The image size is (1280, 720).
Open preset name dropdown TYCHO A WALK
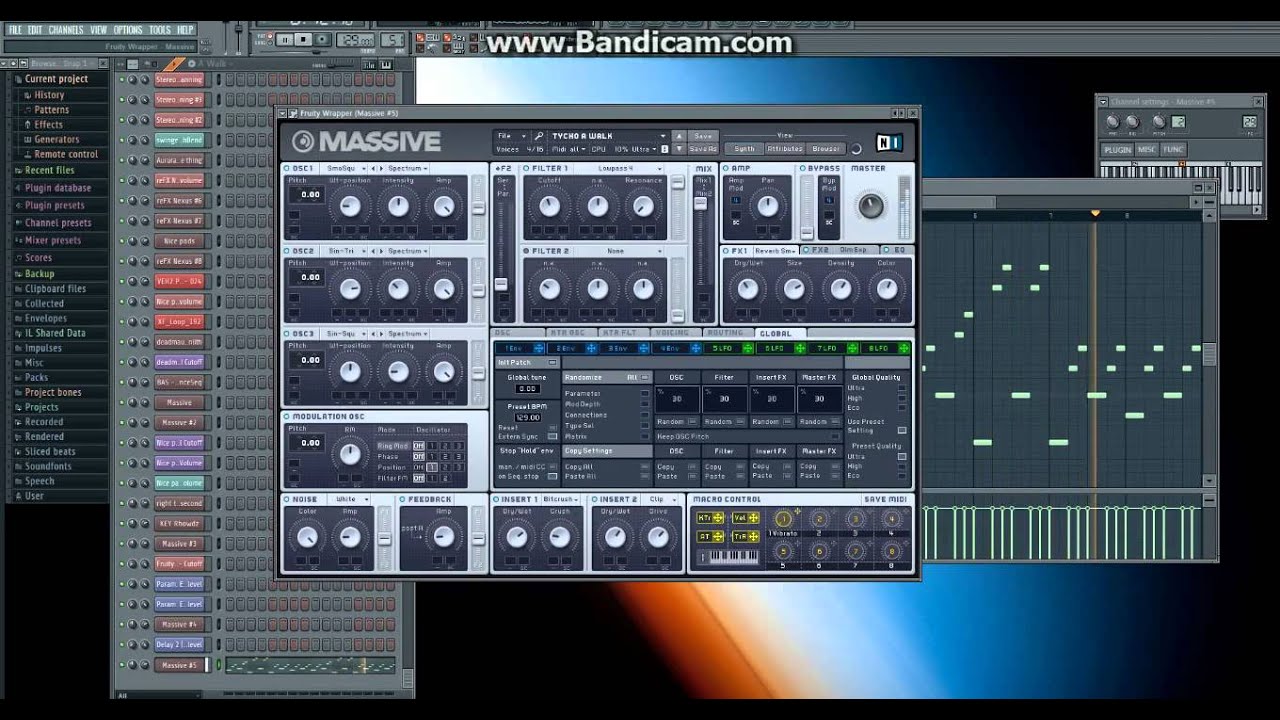[608, 136]
